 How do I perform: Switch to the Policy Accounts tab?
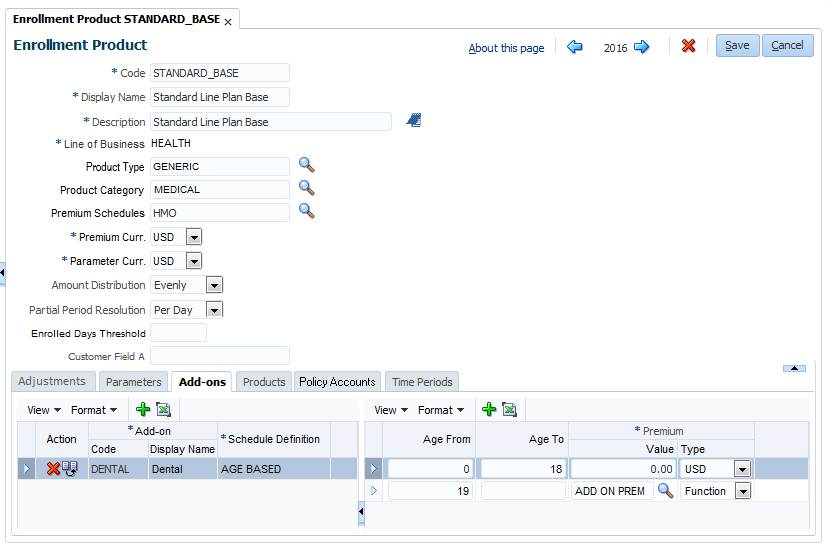[x=337, y=382]
